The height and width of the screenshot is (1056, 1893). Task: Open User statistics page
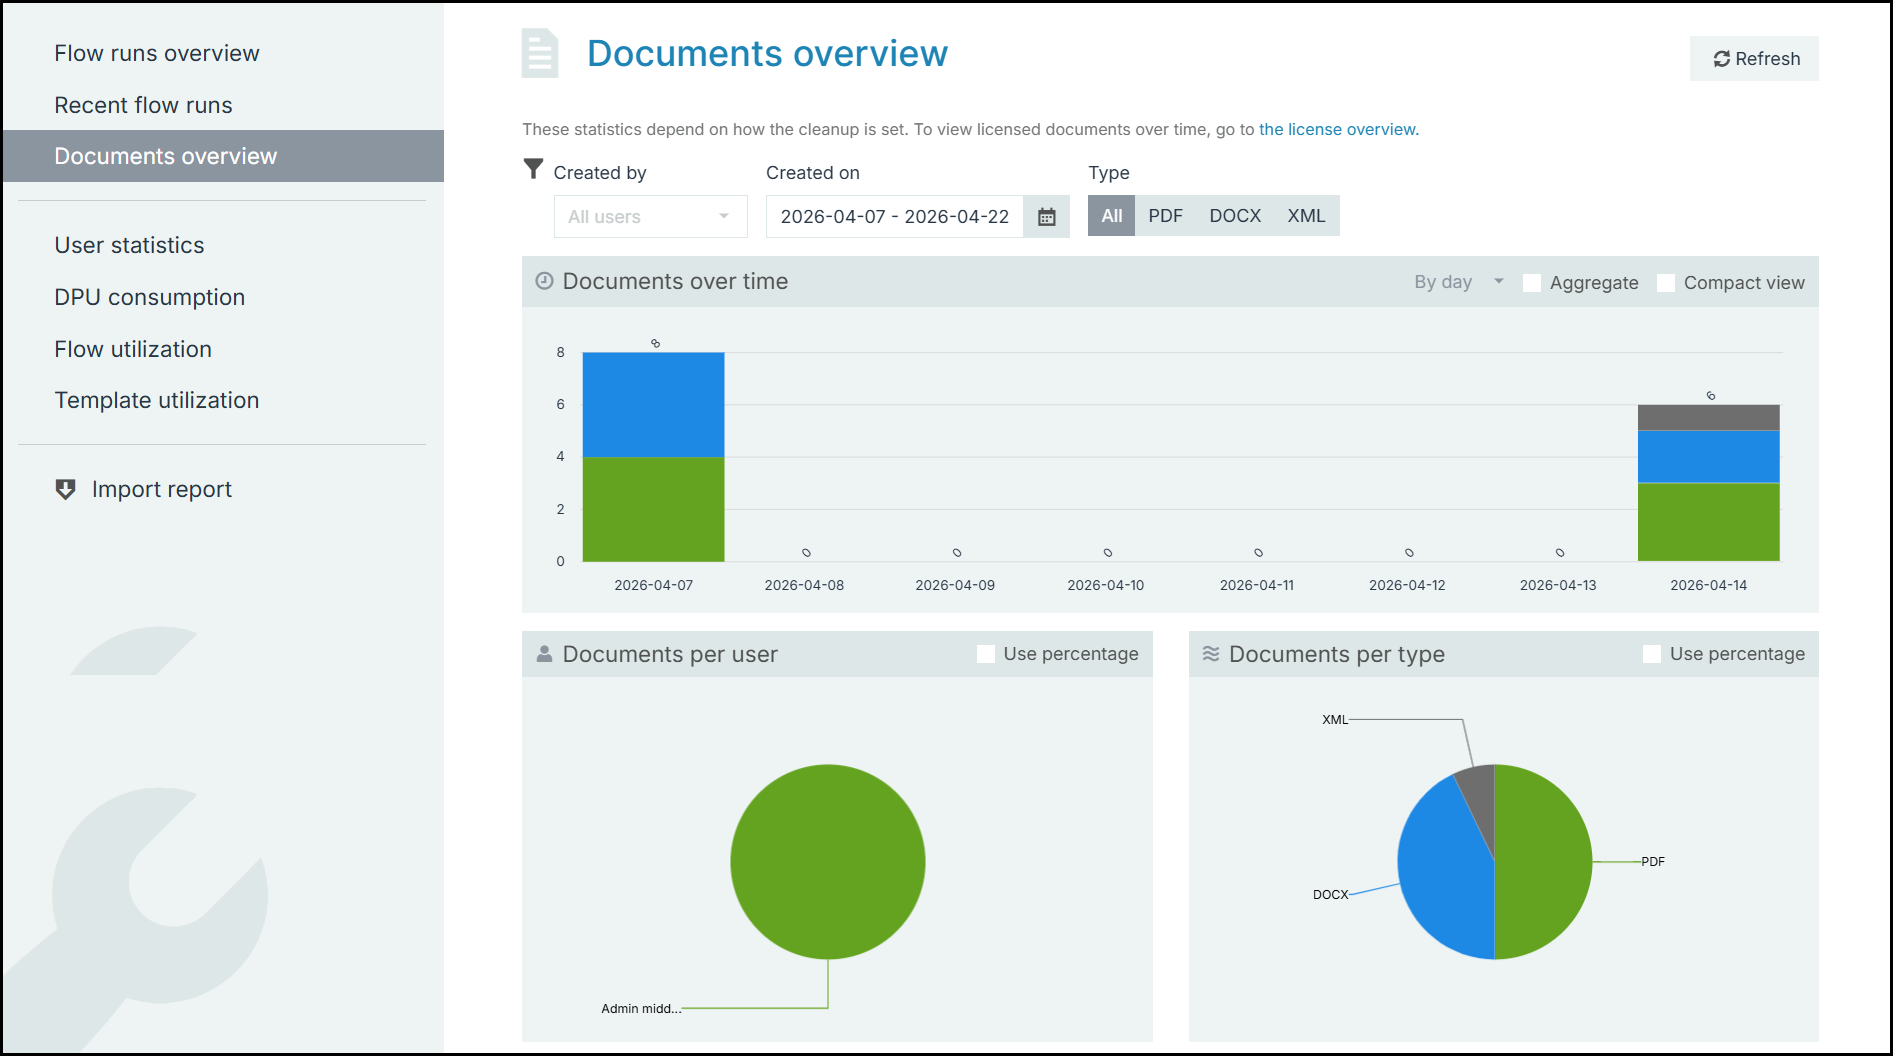pyautogui.click(x=129, y=245)
